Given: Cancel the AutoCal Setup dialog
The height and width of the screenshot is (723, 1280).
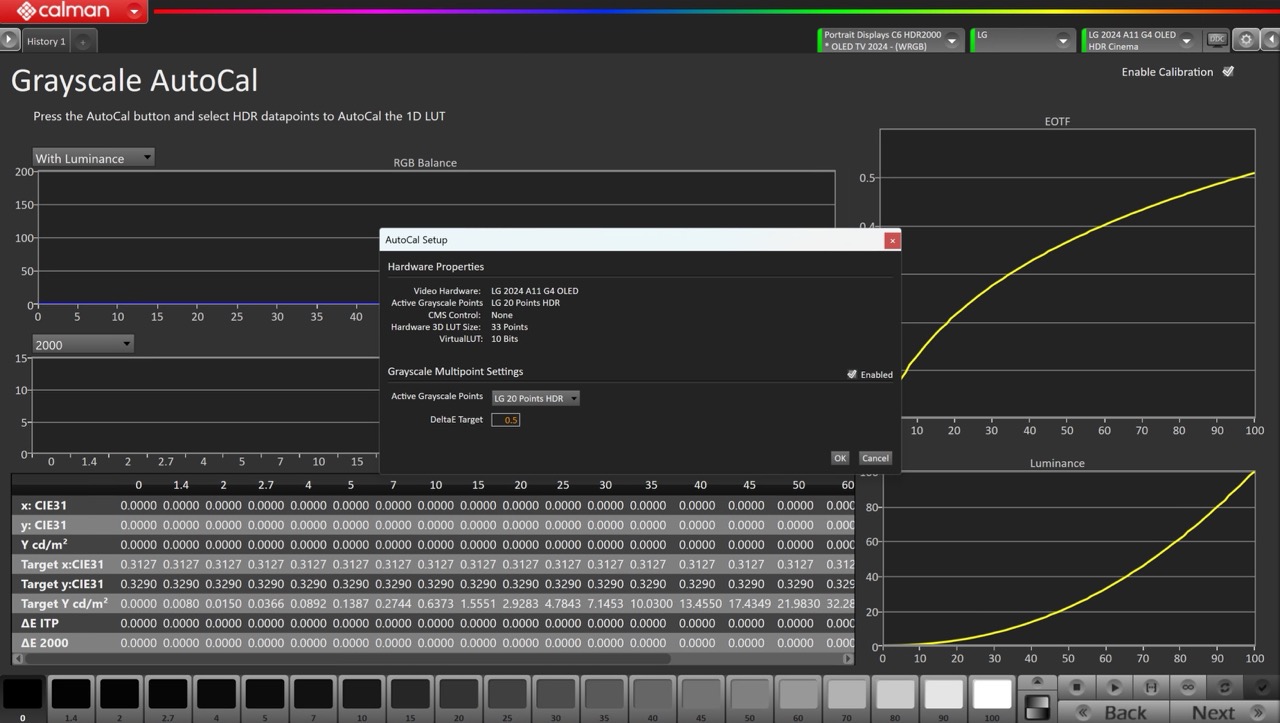Looking at the screenshot, I should pyautogui.click(x=875, y=458).
